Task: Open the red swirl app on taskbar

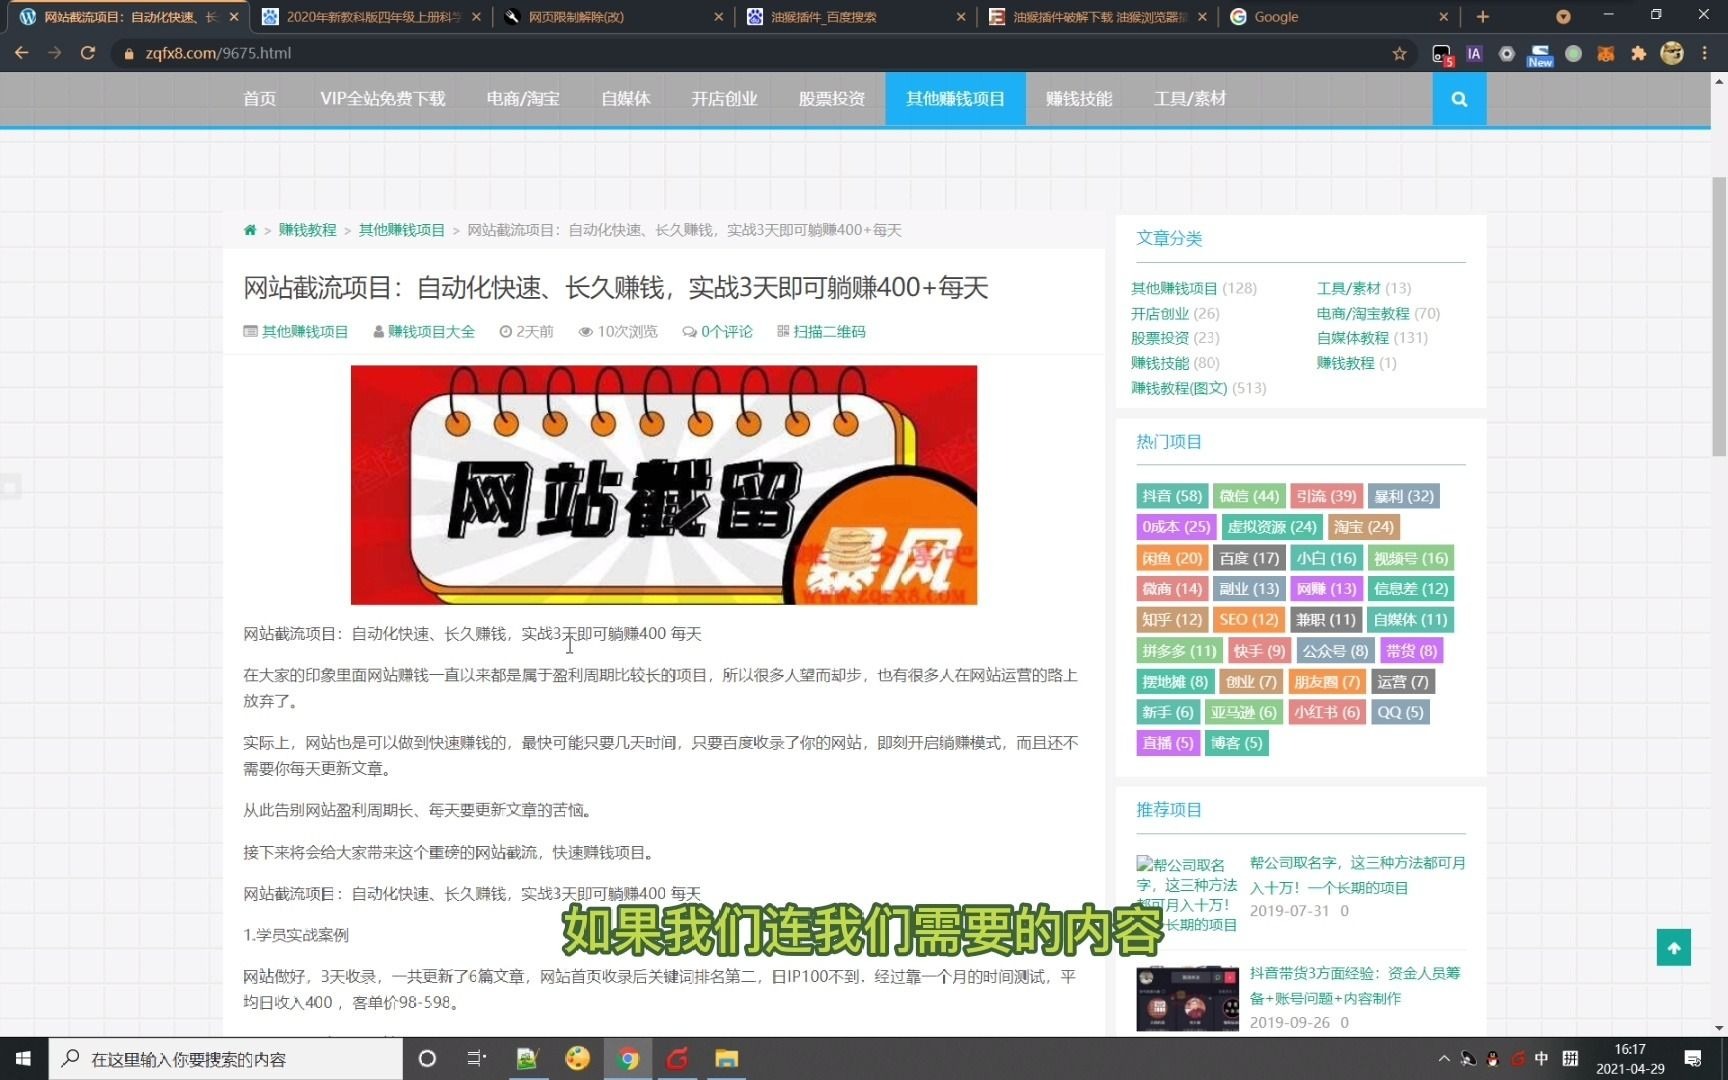Action: 677,1058
